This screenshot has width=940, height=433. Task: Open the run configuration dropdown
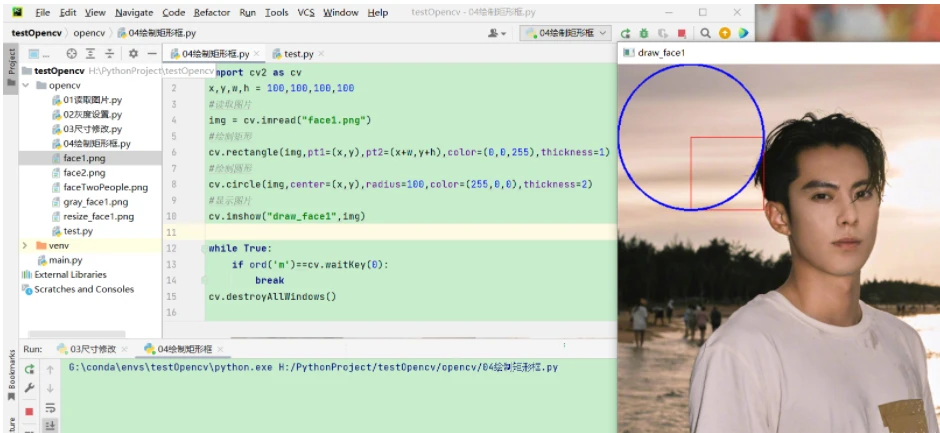tap(566, 34)
